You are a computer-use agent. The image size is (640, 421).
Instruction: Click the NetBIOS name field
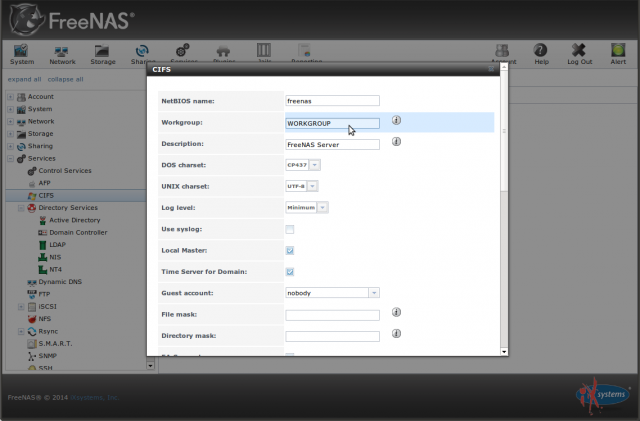tap(332, 101)
